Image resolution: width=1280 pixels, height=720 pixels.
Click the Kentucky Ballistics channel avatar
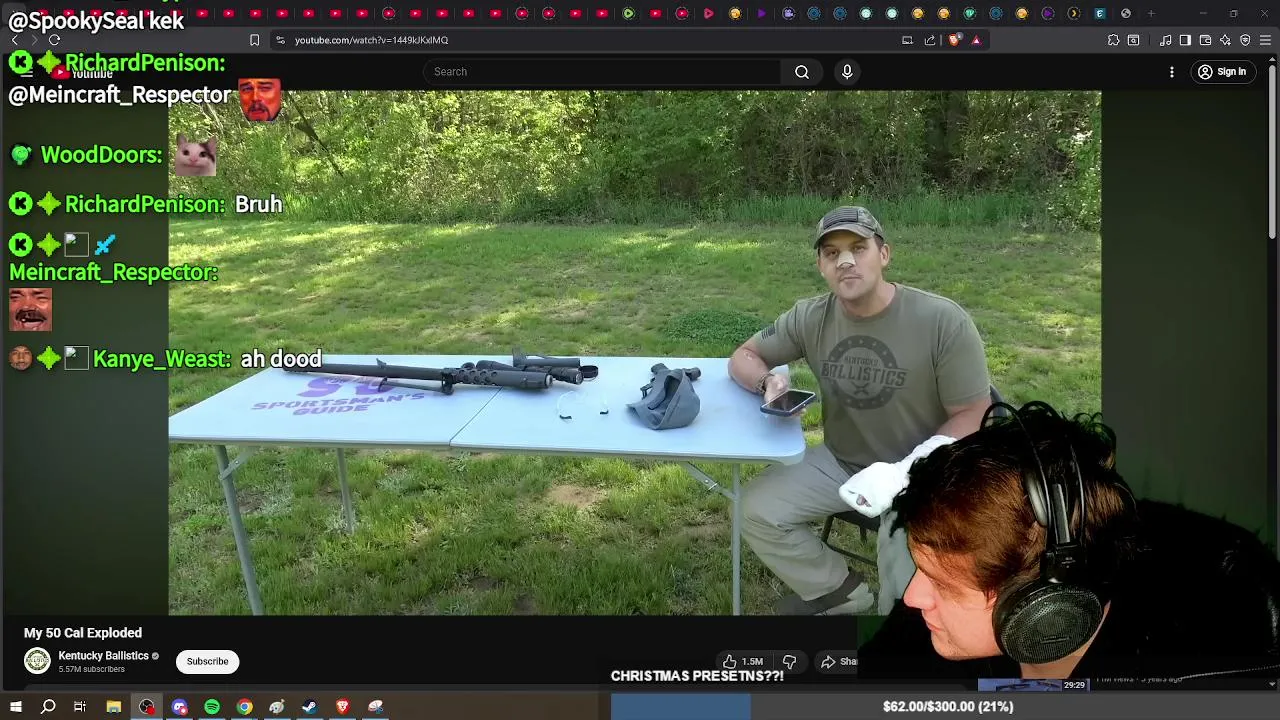point(37,661)
